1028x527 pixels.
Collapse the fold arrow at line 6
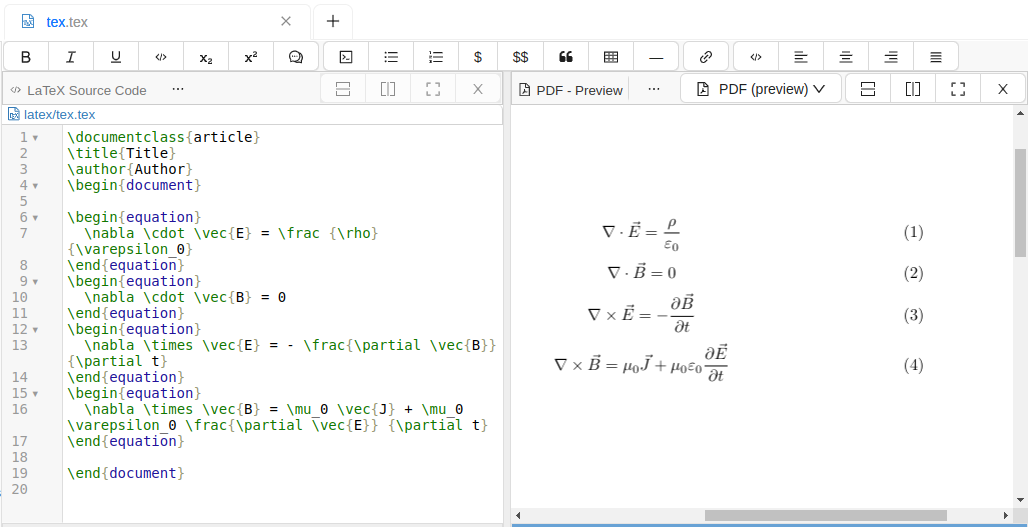click(36, 217)
